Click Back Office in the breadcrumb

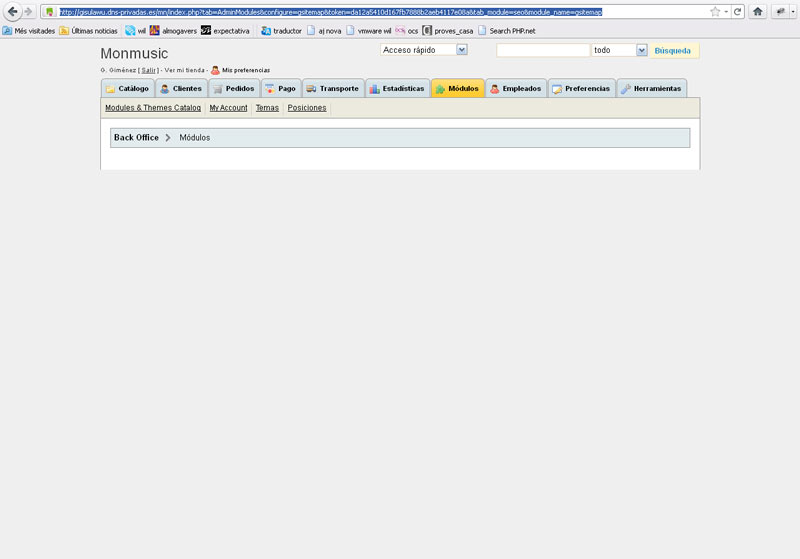(x=136, y=138)
